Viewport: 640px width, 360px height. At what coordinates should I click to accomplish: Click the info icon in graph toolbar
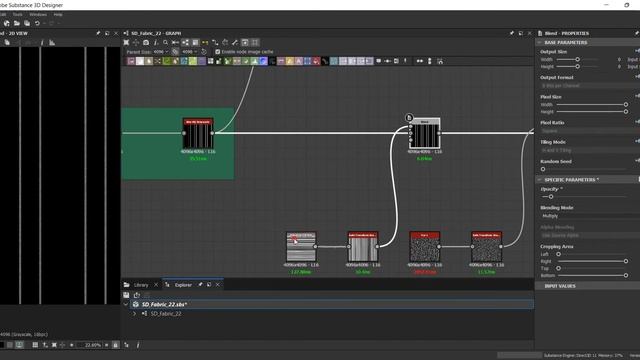pyautogui.click(x=156, y=42)
